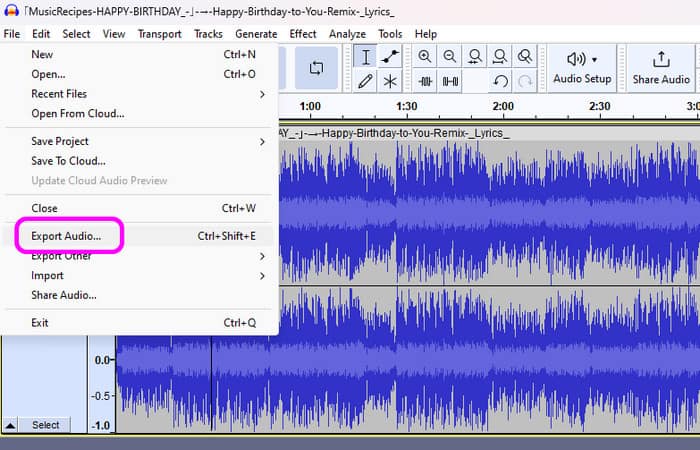
Task: Click the 2:00 mark on the timeline
Action: point(503,106)
